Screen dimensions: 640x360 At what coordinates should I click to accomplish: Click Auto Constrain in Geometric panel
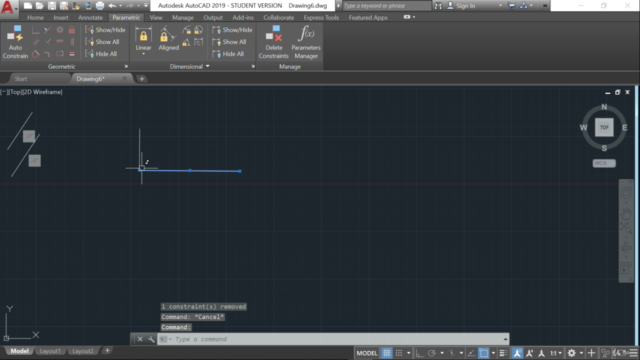point(15,42)
